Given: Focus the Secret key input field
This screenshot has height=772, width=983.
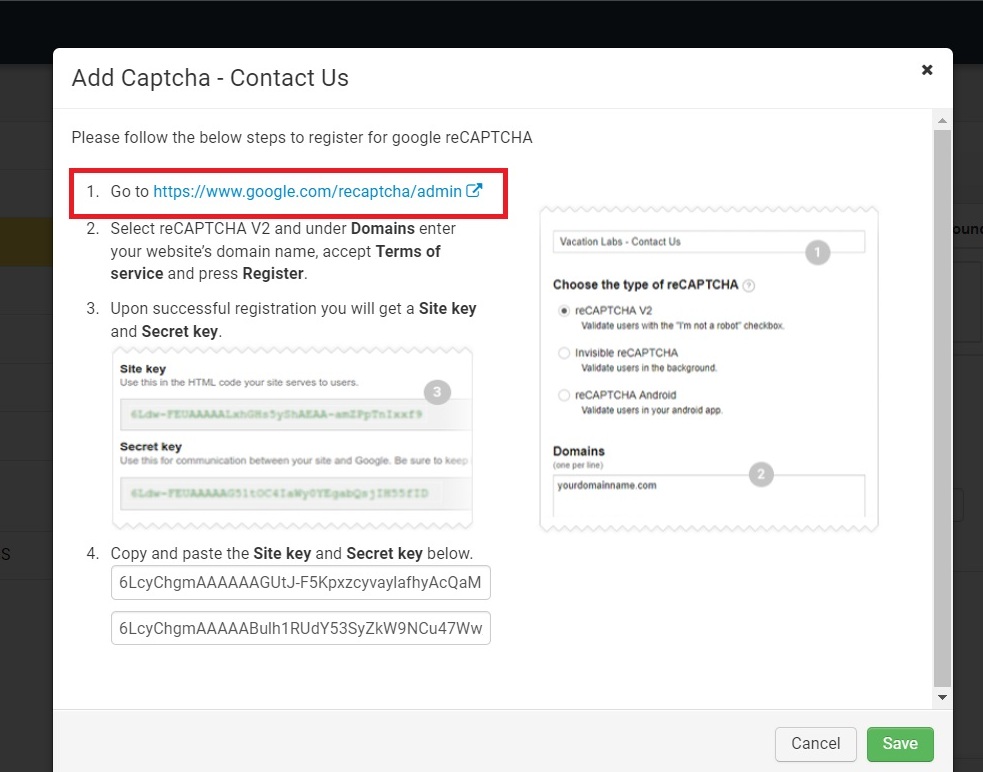Looking at the screenshot, I should click(x=300, y=629).
